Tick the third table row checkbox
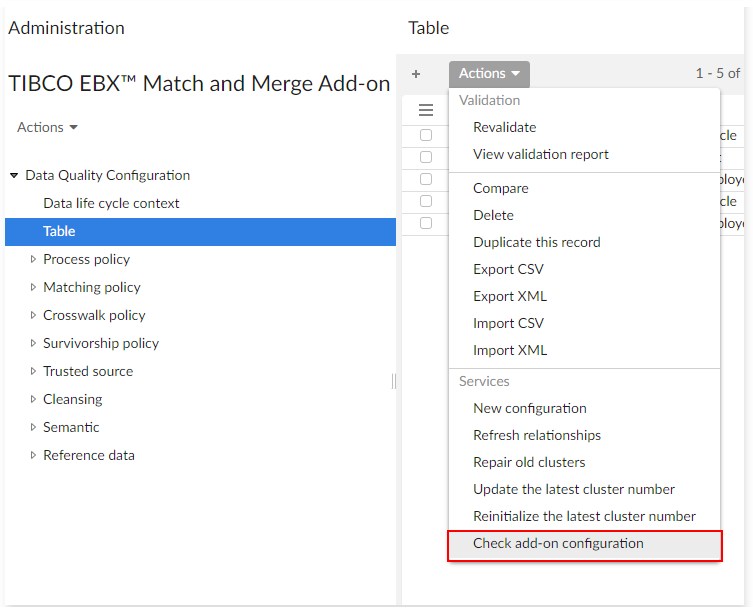The height and width of the screenshot is (614, 753). tap(426, 179)
